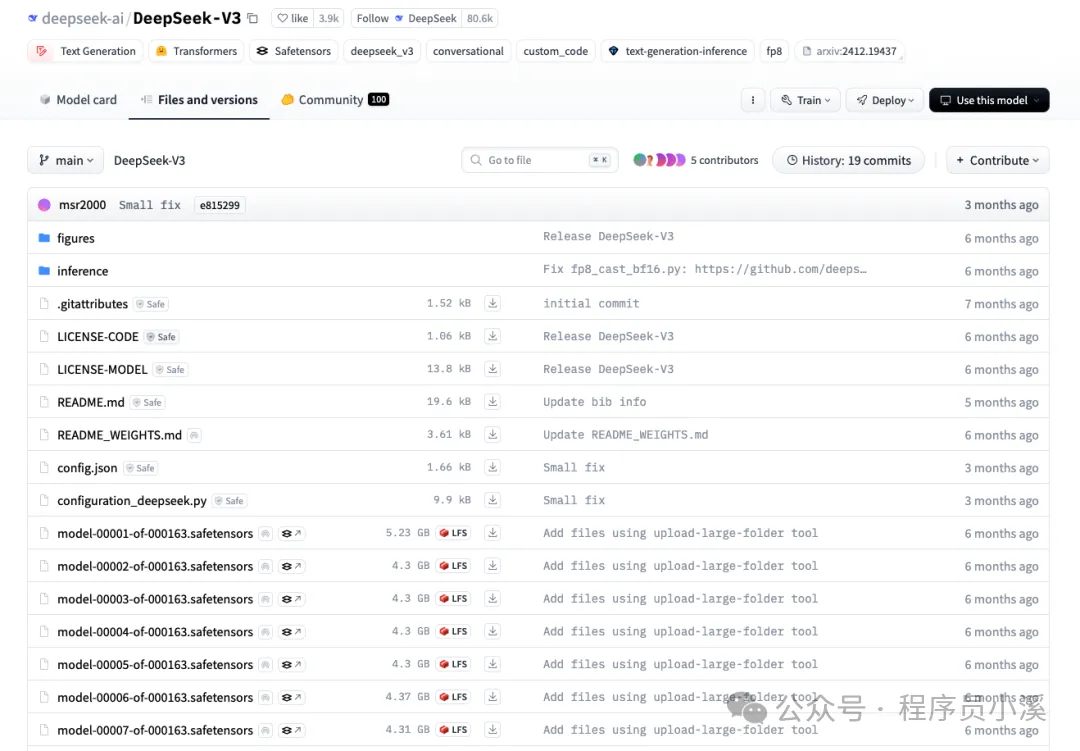Filter by the Safetensors tag
Image resolution: width=1080 pixels, height=751 pixels.
click(293, 51)
